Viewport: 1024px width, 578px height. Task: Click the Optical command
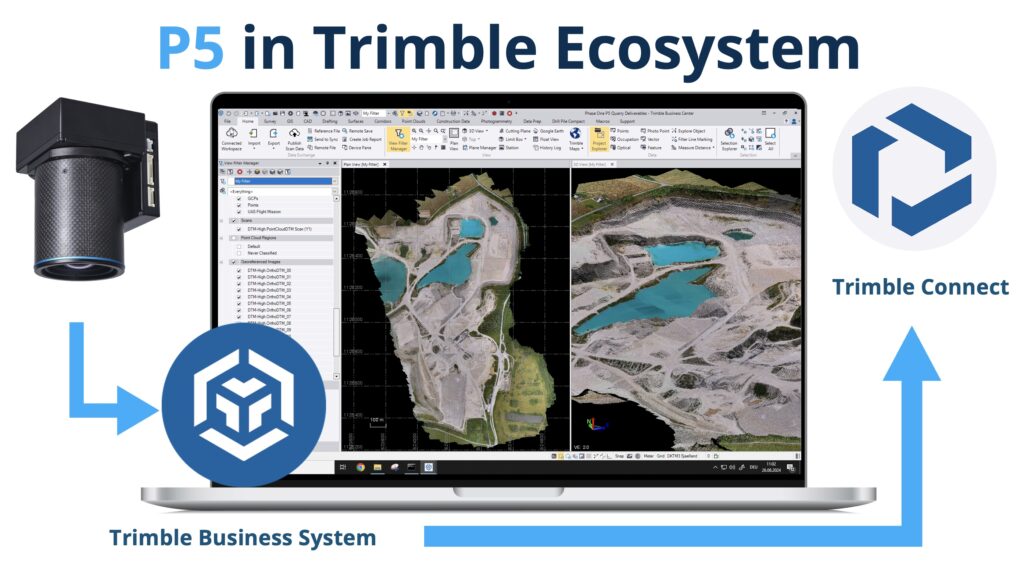(x=621, y=148)
